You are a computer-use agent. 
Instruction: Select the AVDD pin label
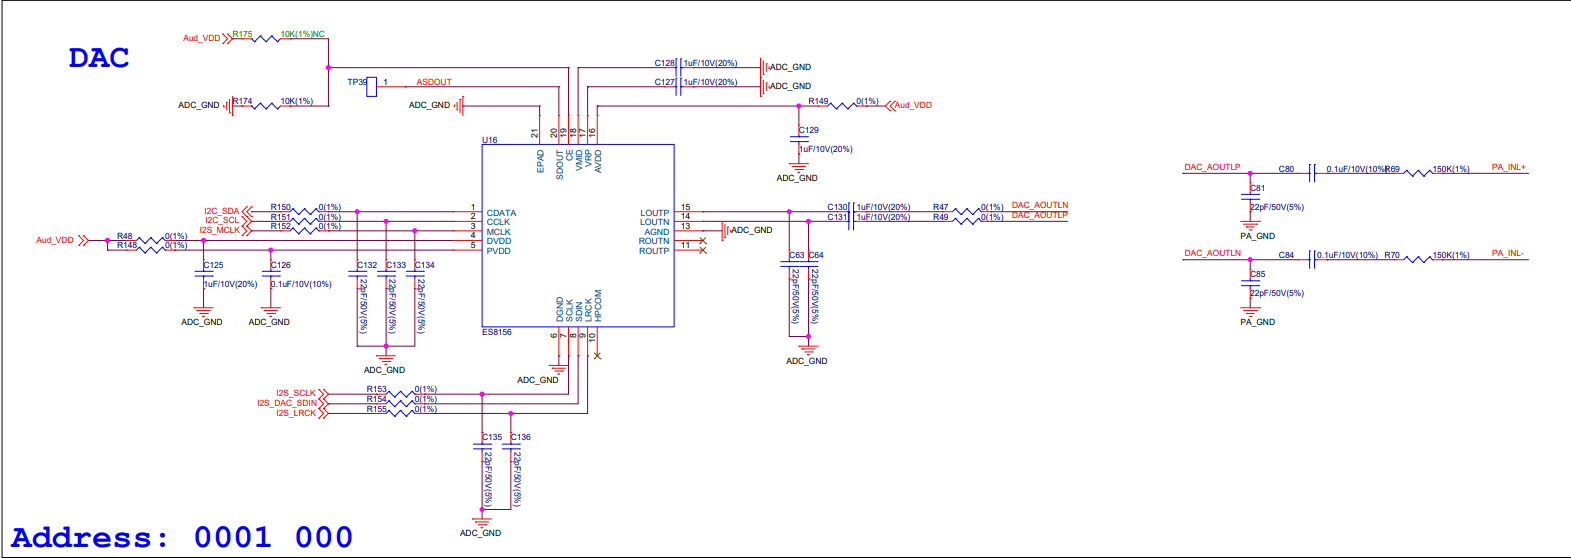tap(598, 161)
